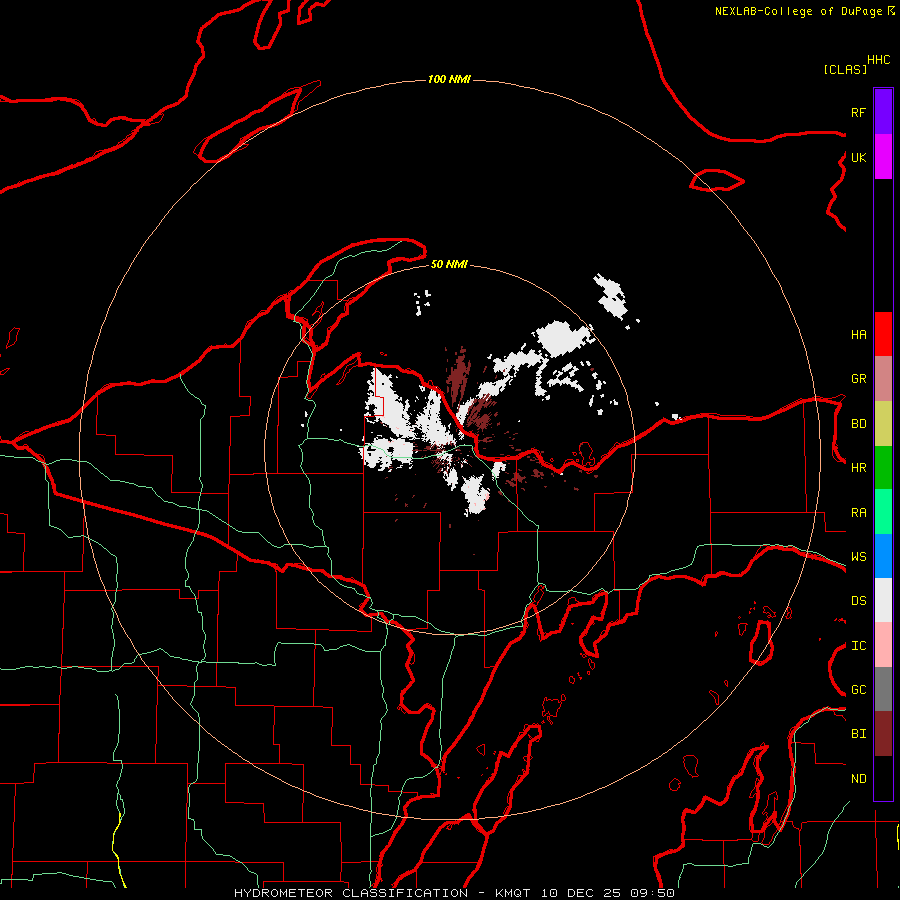Click the KMQT station identifier
Image resolution: width=900 pixels, height=900 pixels.
coord(513,893)
